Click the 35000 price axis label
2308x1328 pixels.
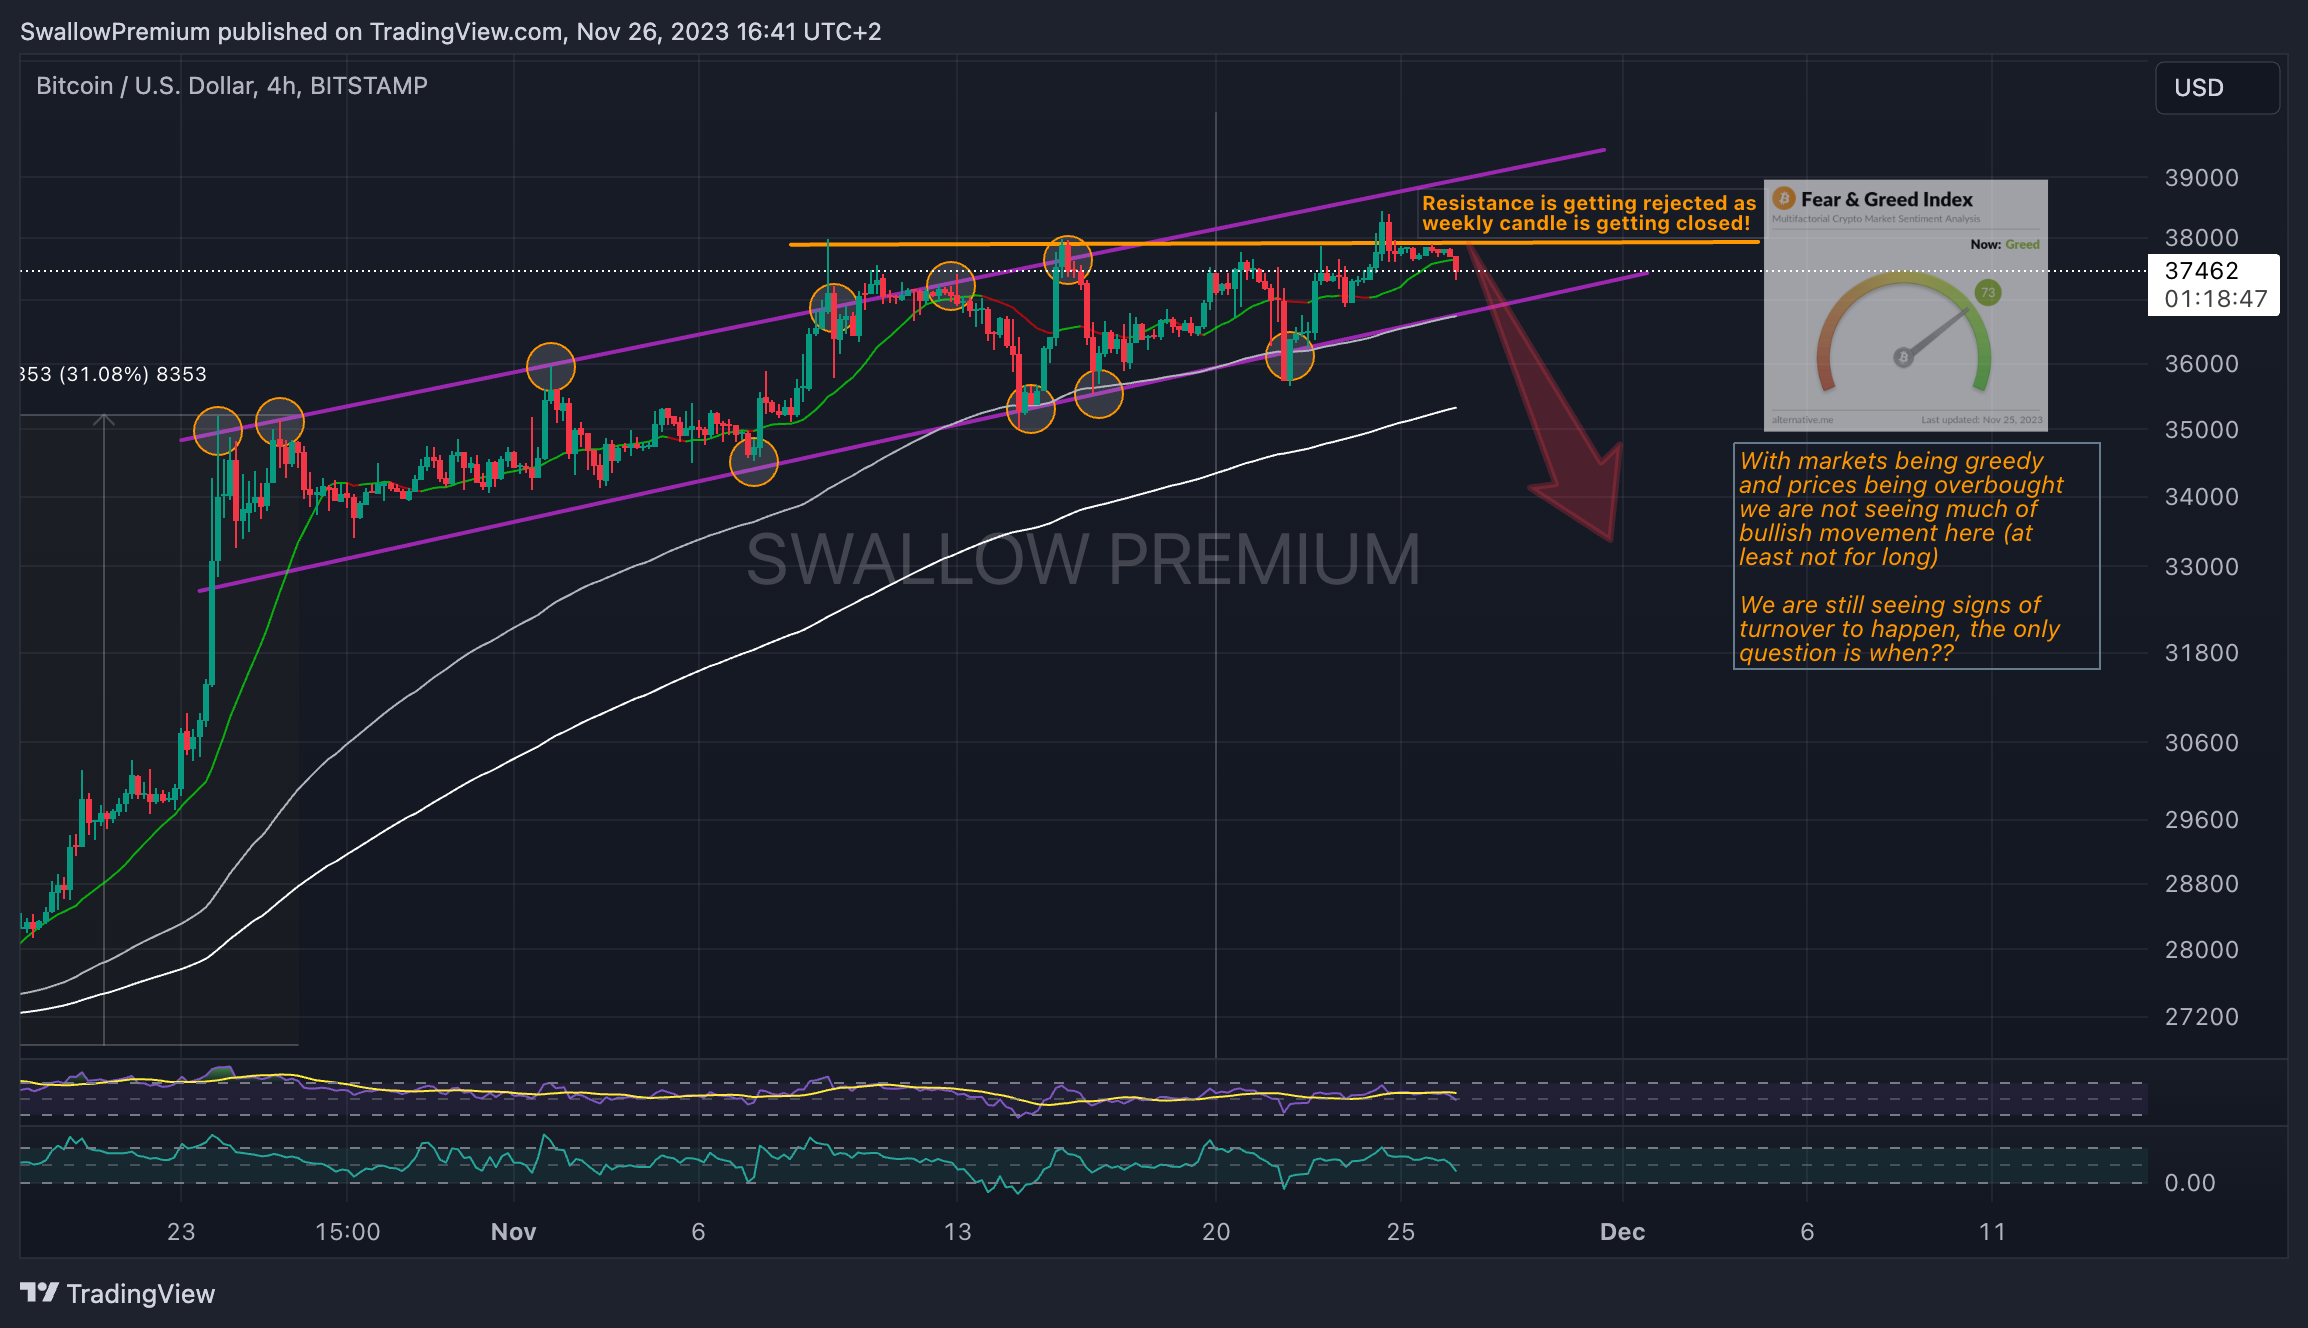[2201, 430]
